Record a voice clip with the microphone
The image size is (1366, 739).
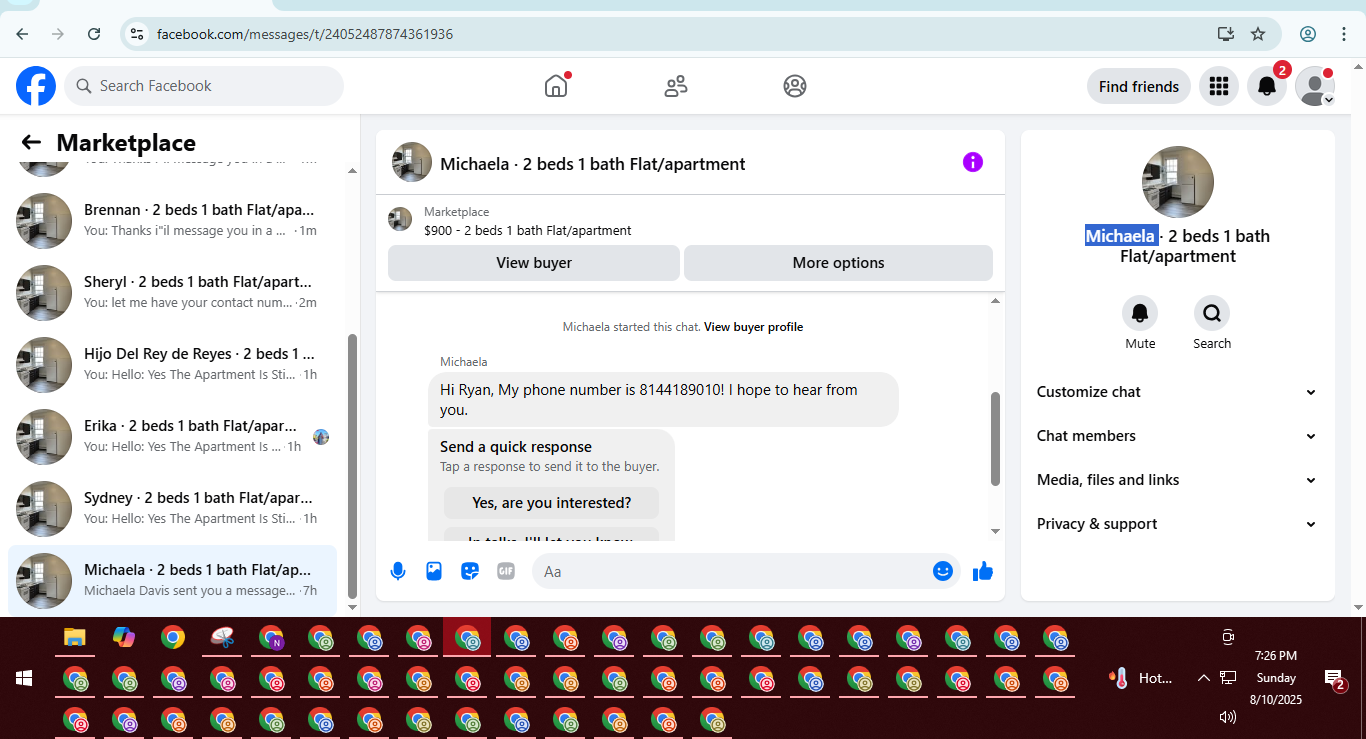[x=398, y=571]
